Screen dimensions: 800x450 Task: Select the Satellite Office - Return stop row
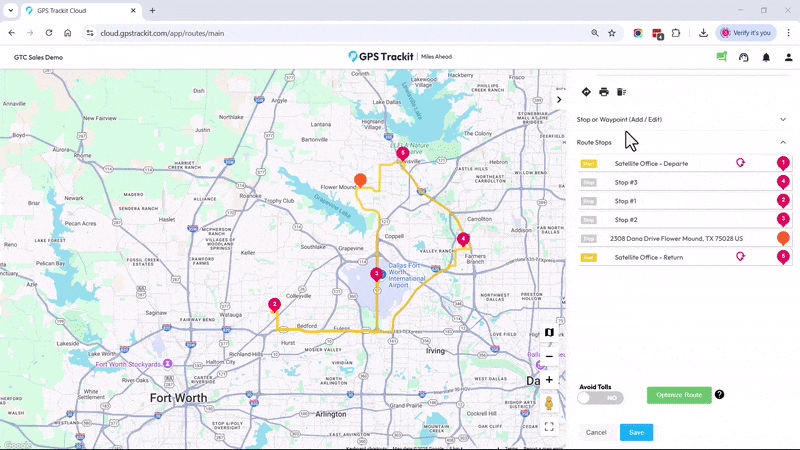(685, 257)
